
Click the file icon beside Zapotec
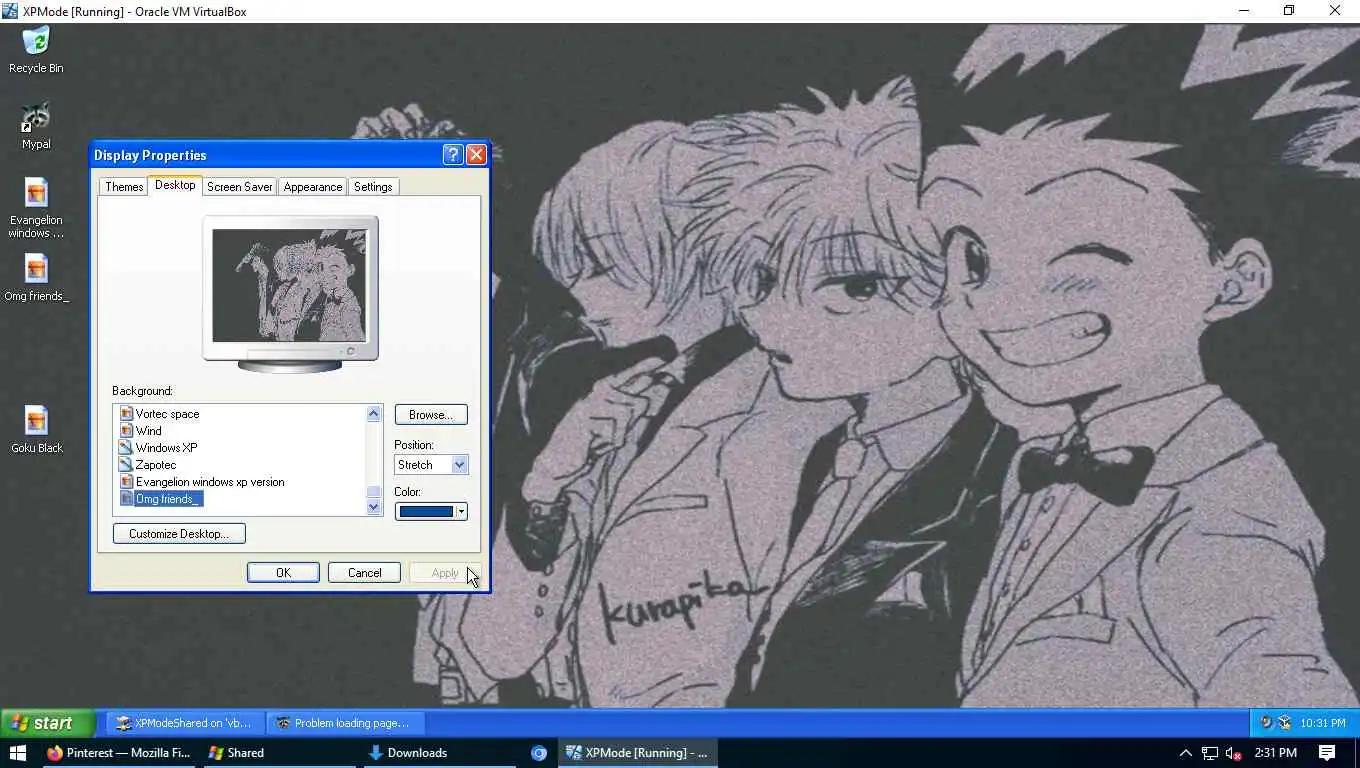tap(126, 465)
